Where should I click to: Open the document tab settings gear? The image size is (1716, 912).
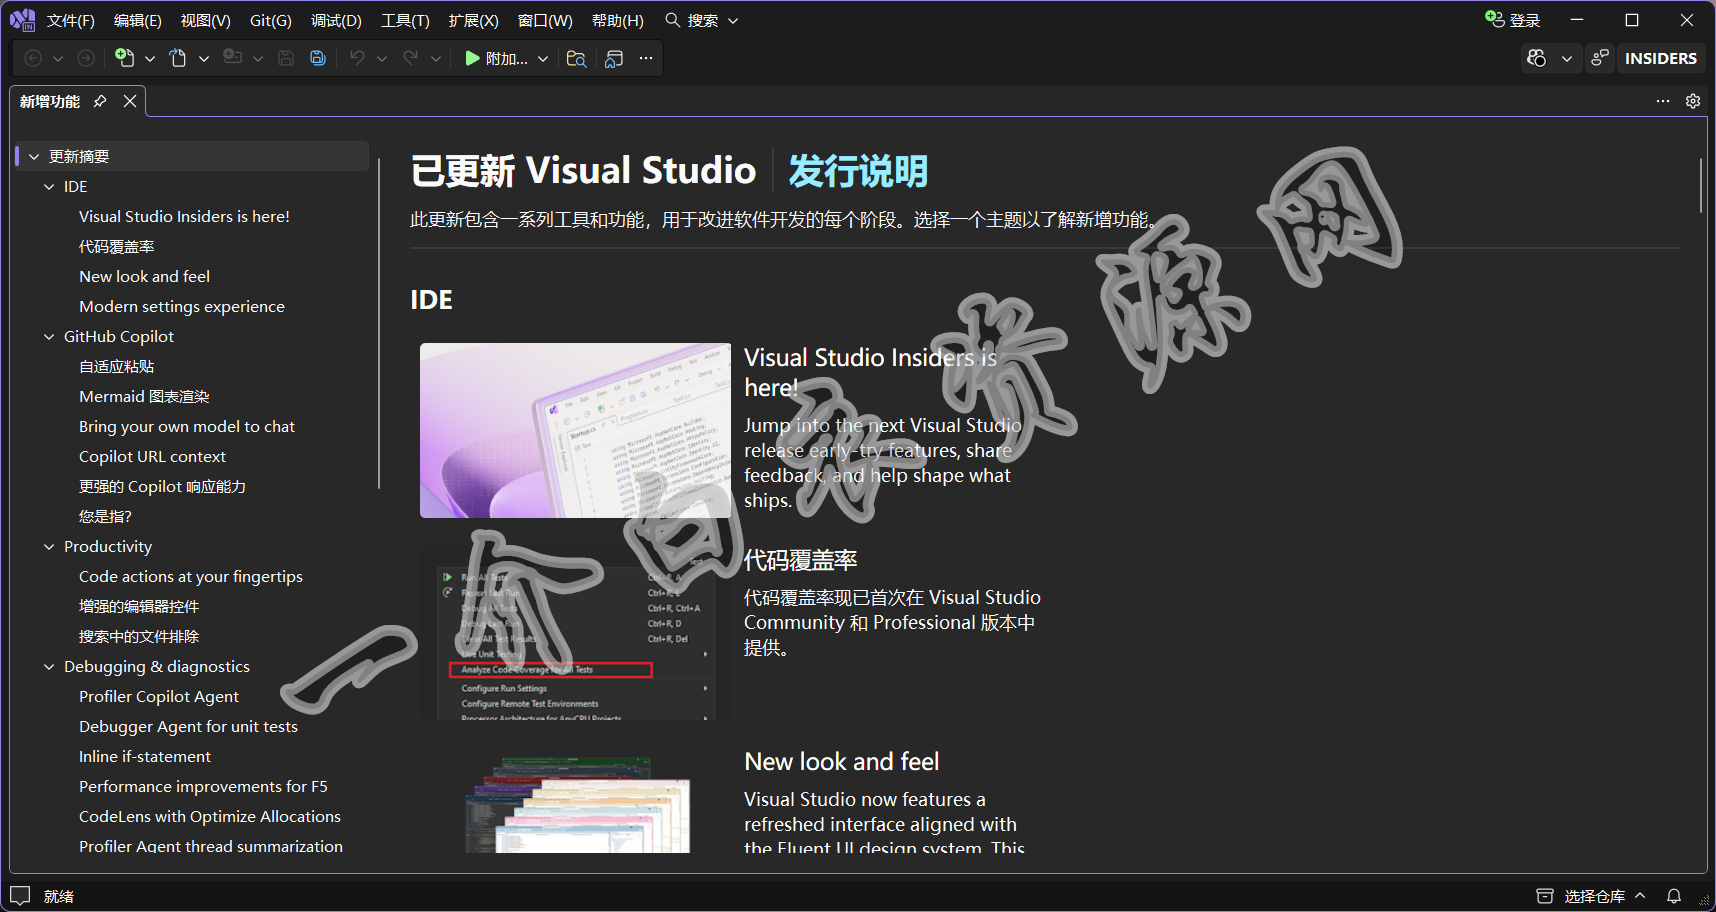click(x=1693, y=101)
